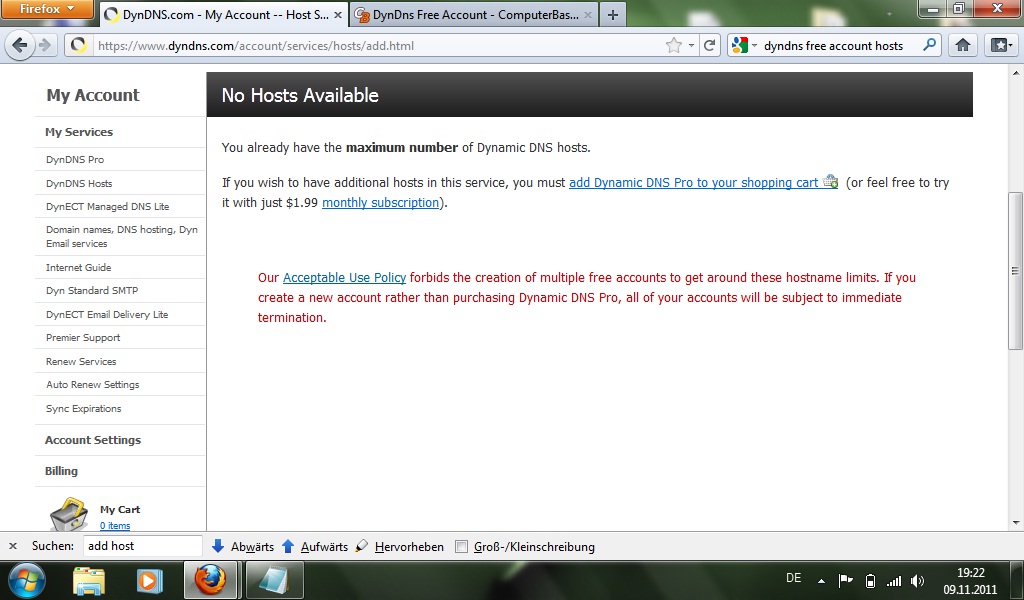Click the scrollbar up arrow

point(1015,71)
